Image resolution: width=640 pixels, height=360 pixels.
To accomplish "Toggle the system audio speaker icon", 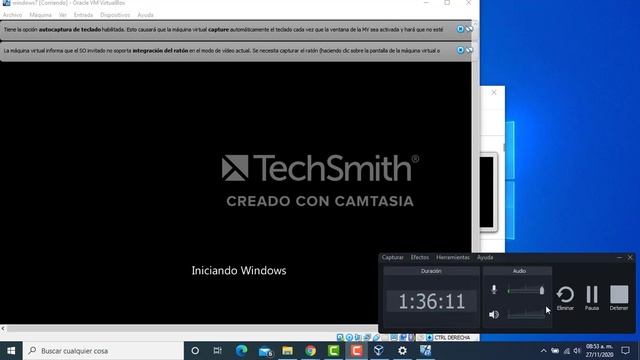I will click(494, 314).
